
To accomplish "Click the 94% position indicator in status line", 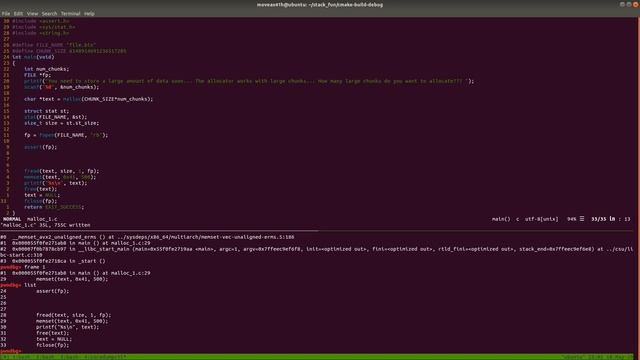I will 571,219.
